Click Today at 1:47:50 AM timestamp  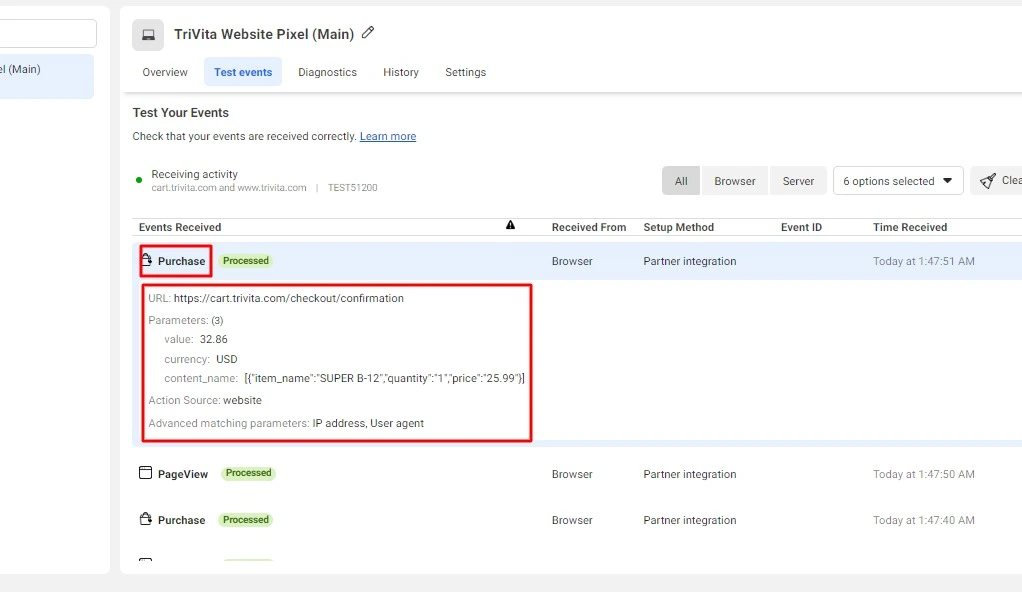(924, 474)
